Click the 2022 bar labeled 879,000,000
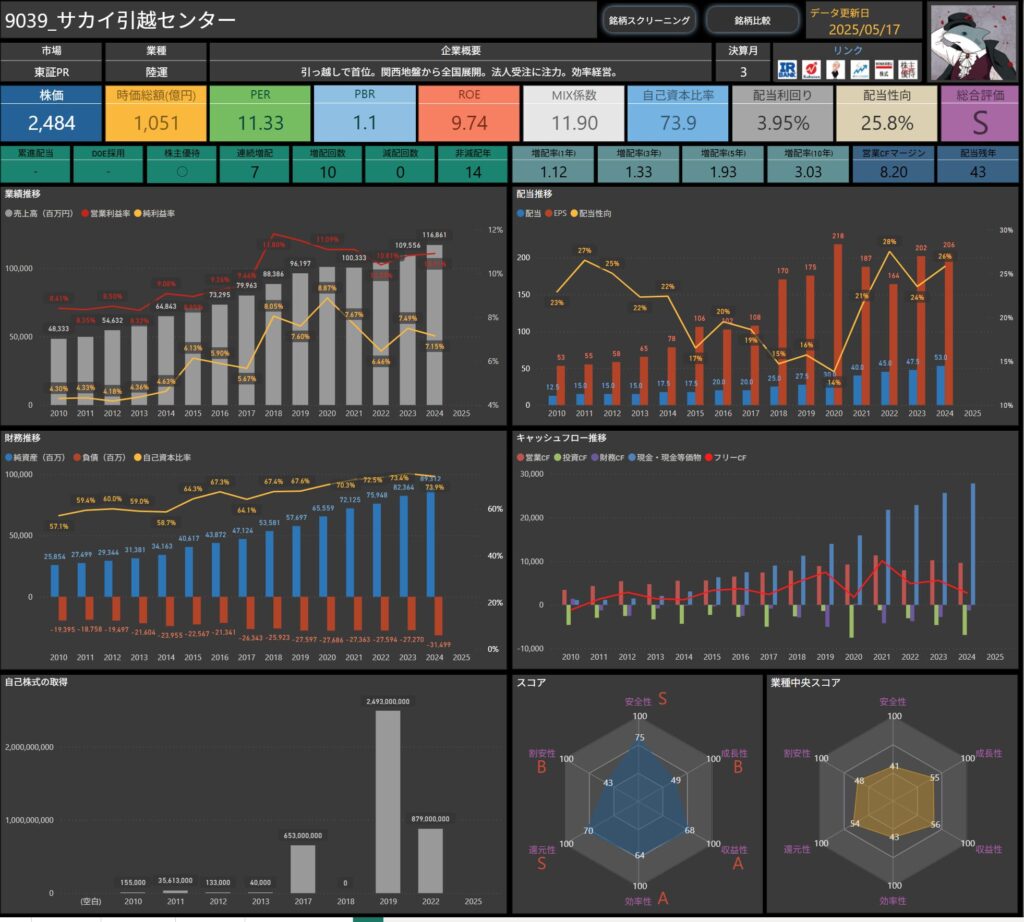 pyautogui.click(x=430, y=861)
